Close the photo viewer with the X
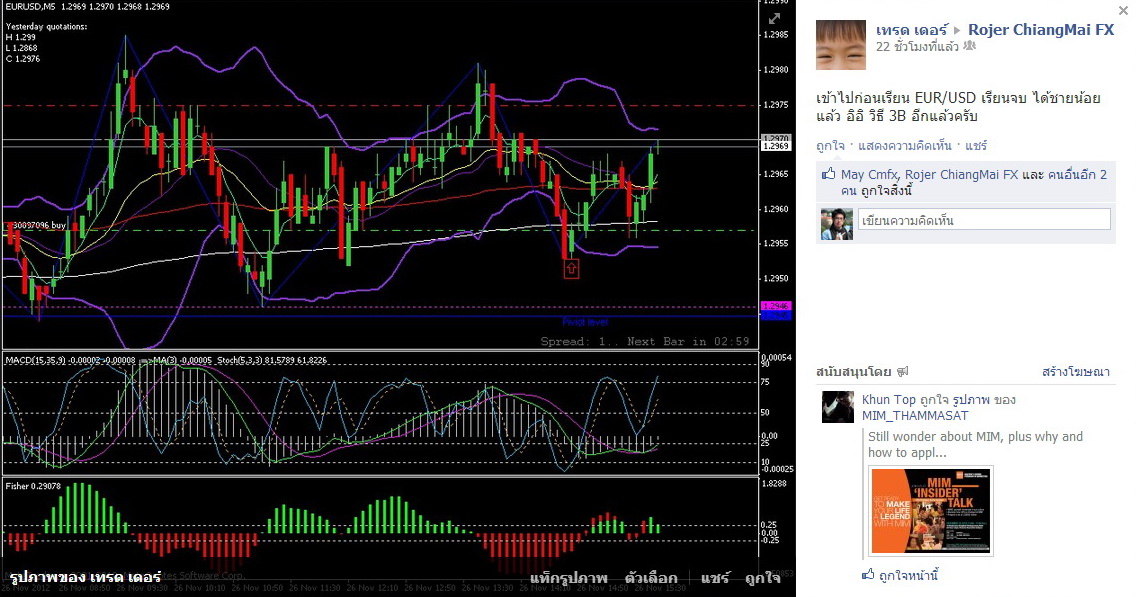Screen dimensions: 1136x597 pyautogui.click(x=1123, y=10)
